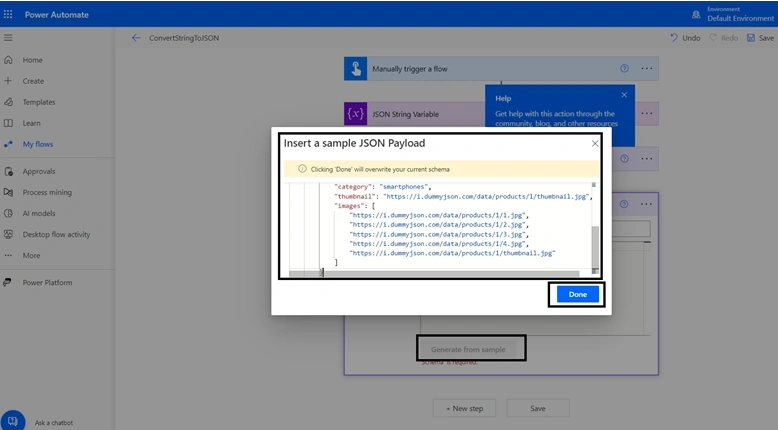
Task: Open Create in the sidebar
Action: pos(33,81)
